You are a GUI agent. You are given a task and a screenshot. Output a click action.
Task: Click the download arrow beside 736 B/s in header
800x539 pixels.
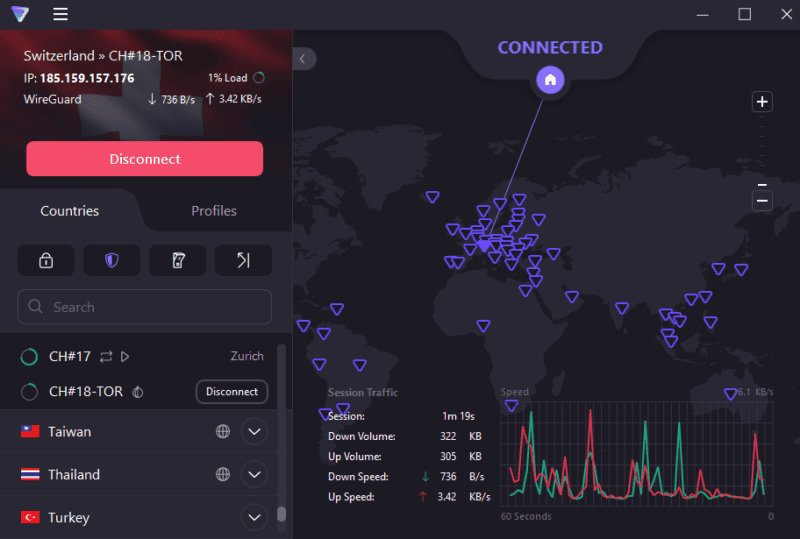152,99
